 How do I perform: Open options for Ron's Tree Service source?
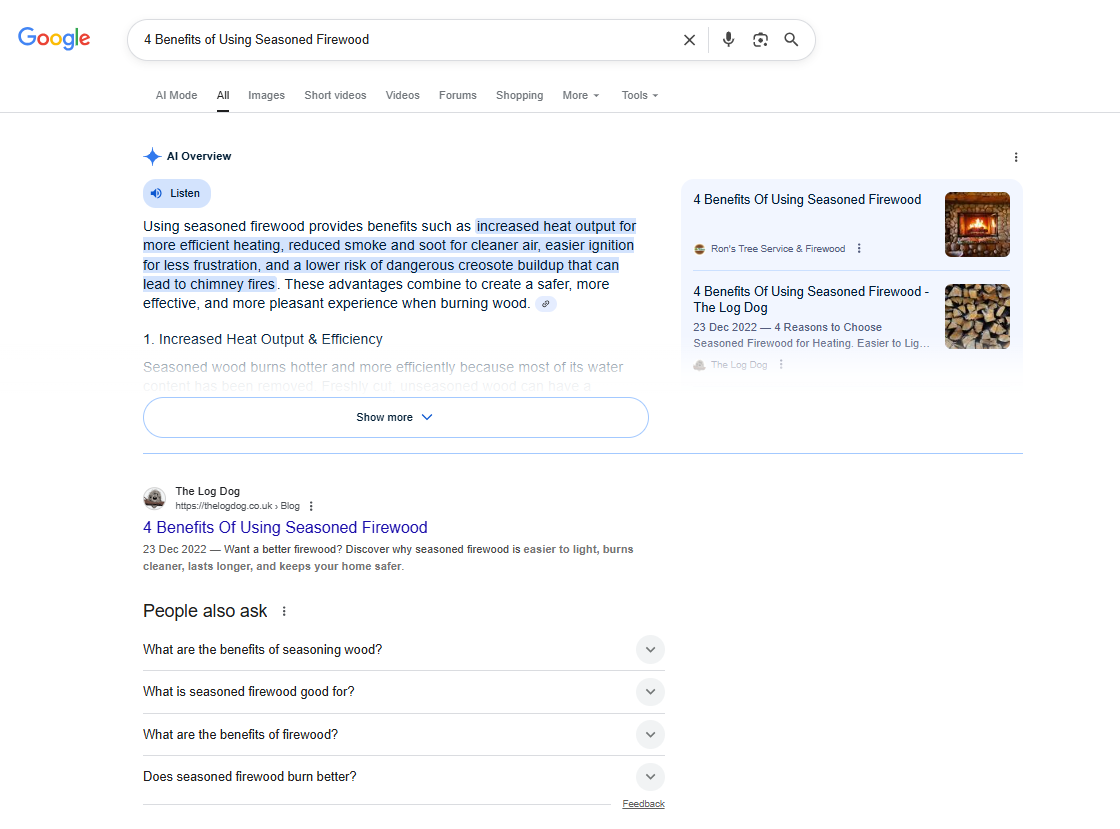pos(858,248)
